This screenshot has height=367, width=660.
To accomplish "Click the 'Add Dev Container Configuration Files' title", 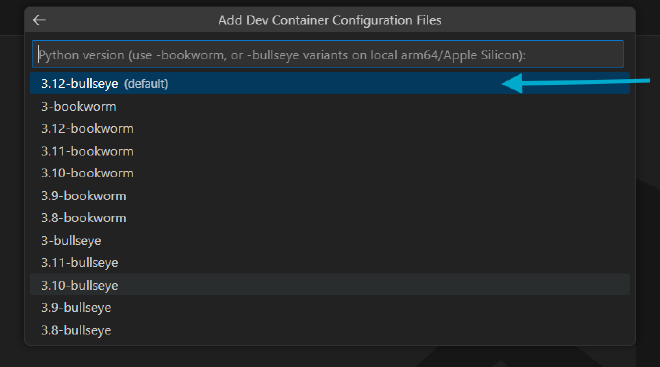I will click(x=330, y=20).
